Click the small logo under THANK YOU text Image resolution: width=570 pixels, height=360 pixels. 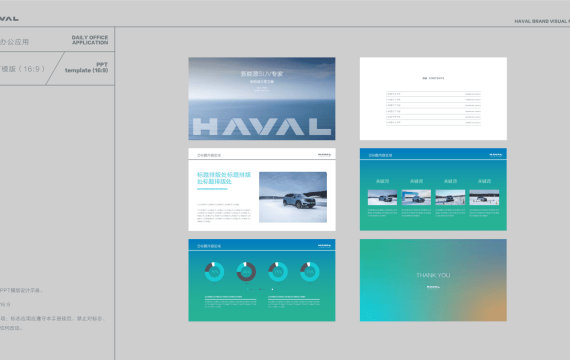click(x=433, y=287)
